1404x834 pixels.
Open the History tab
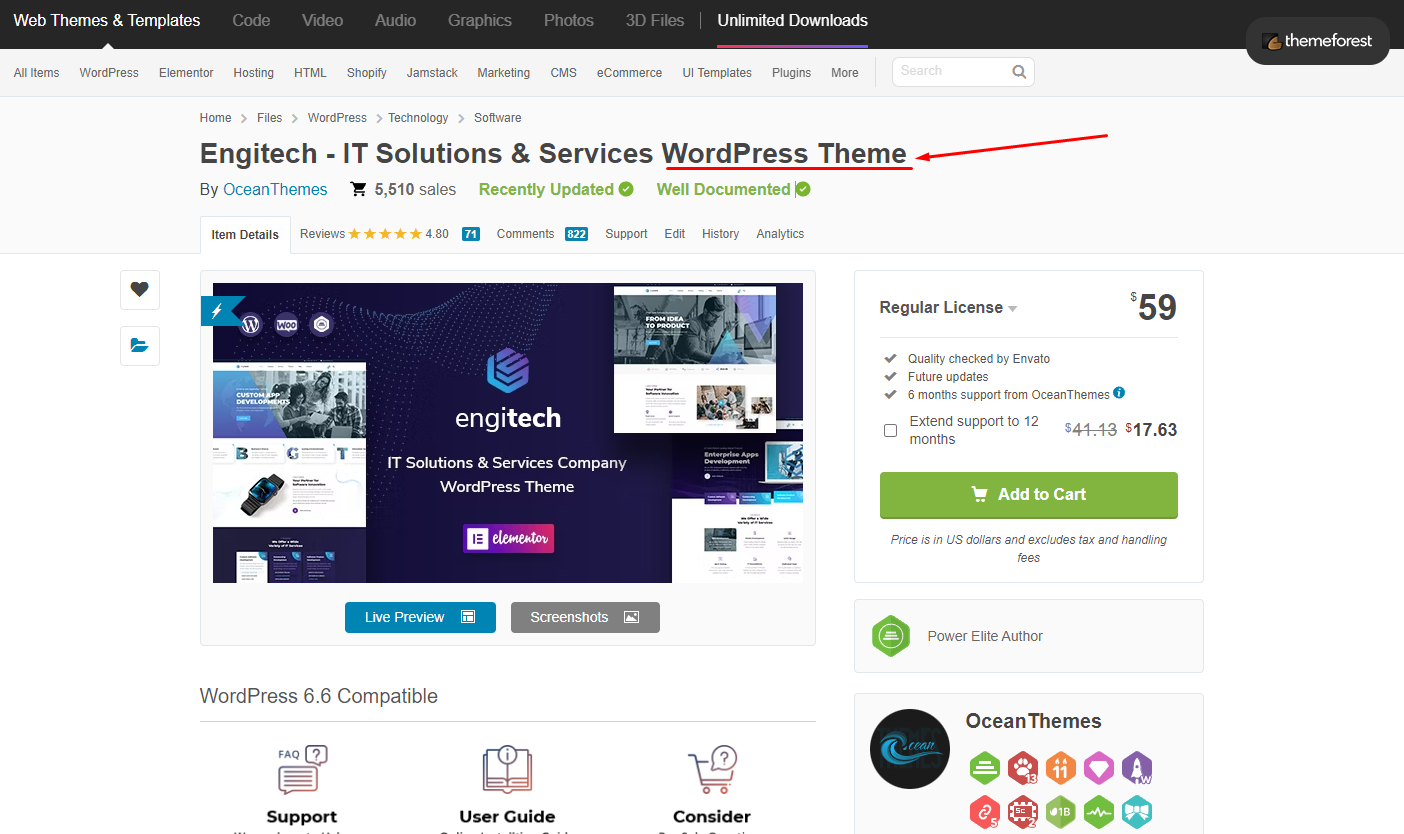720,234
